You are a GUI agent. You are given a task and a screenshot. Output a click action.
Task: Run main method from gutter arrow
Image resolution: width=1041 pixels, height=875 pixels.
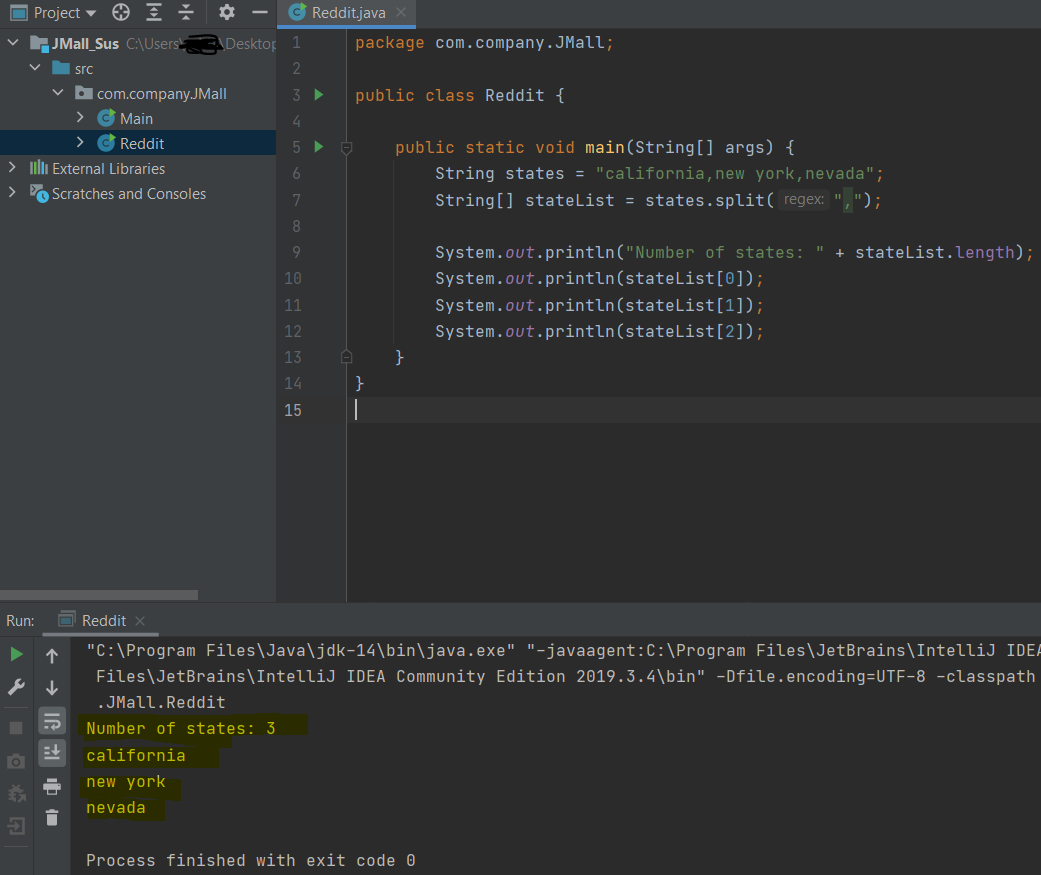(x=319, y=147)
